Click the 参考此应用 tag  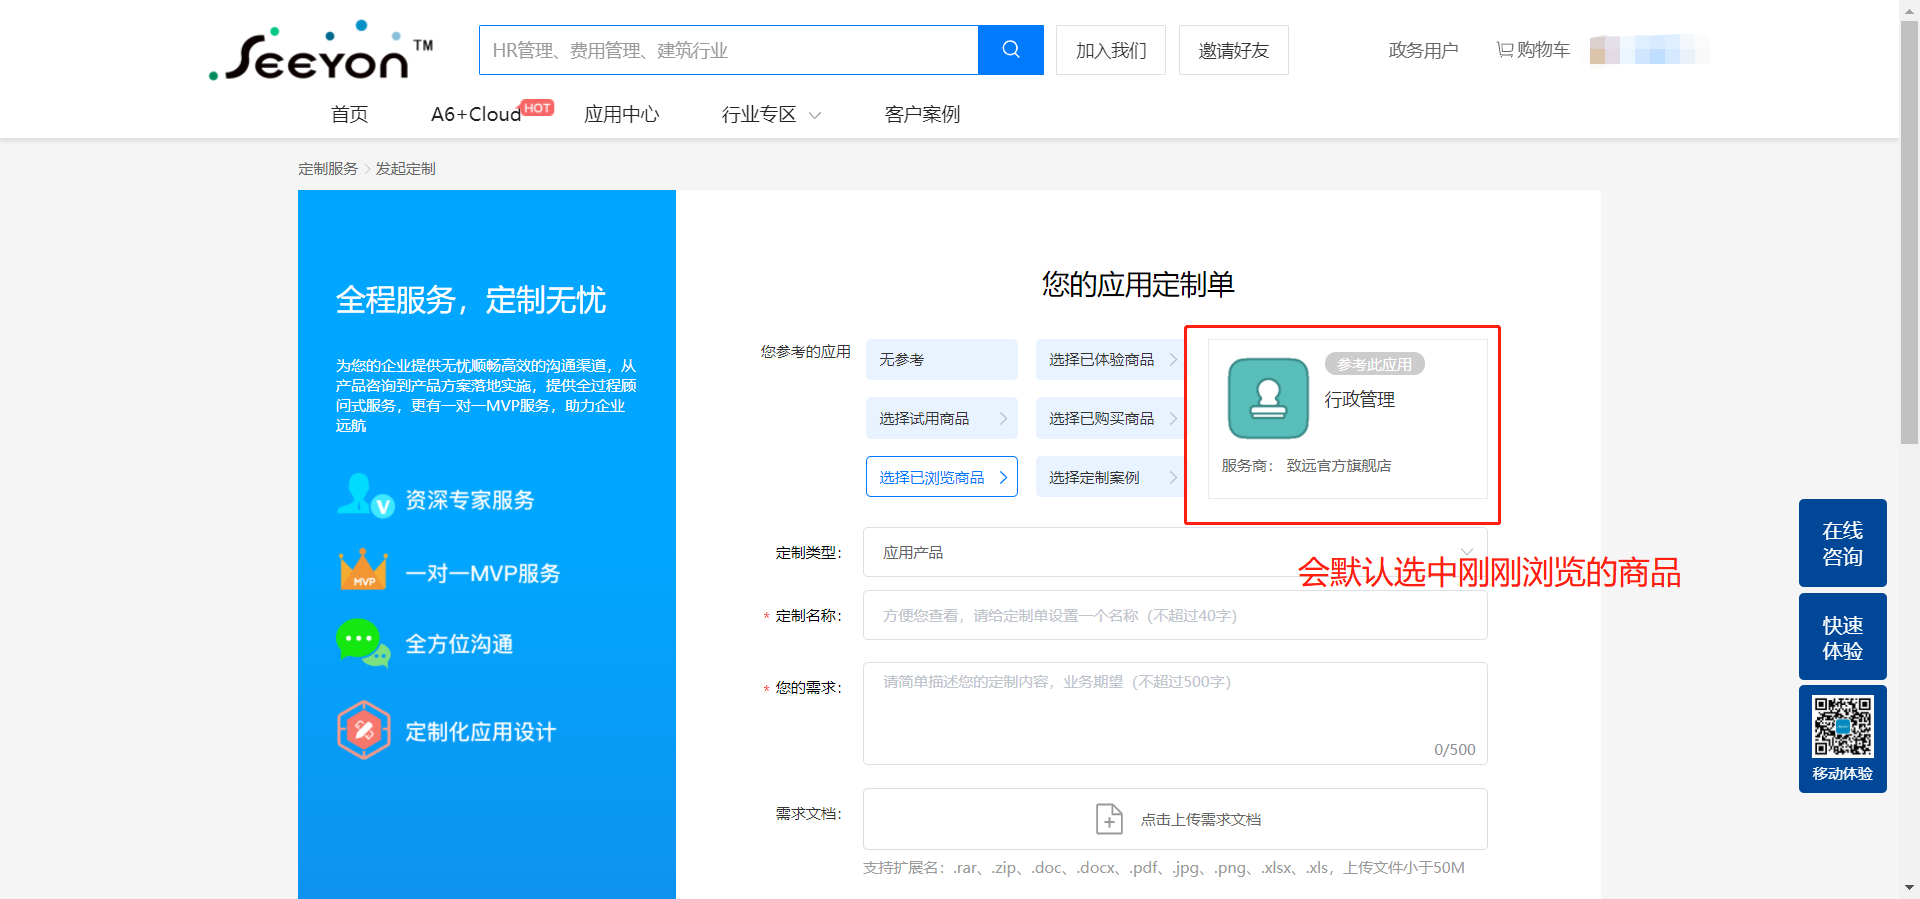(1375, 364)
